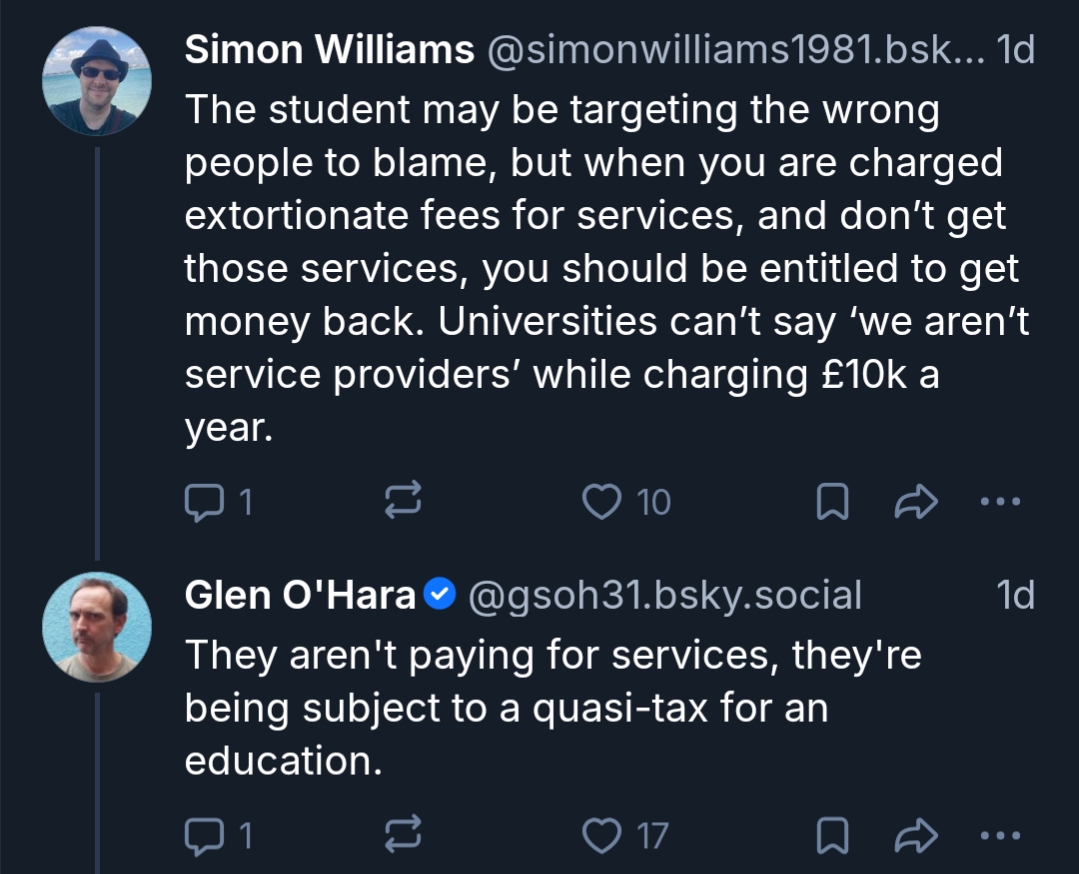Open more options on Glen O'Hara's post
Image resolution: width=1079 pixels, height=874 pixels.
click(x=1000, y=834)
